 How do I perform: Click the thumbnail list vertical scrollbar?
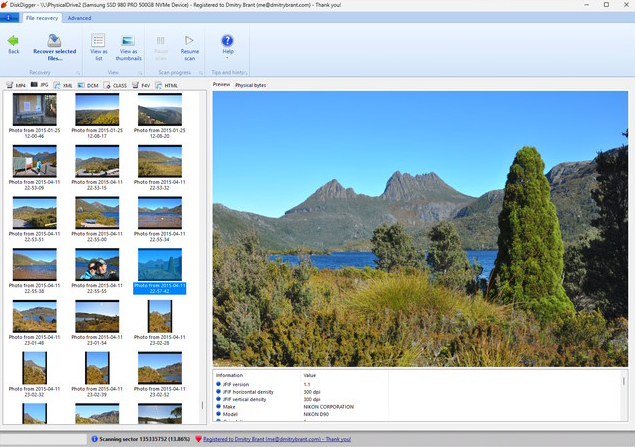coord(203,250)
